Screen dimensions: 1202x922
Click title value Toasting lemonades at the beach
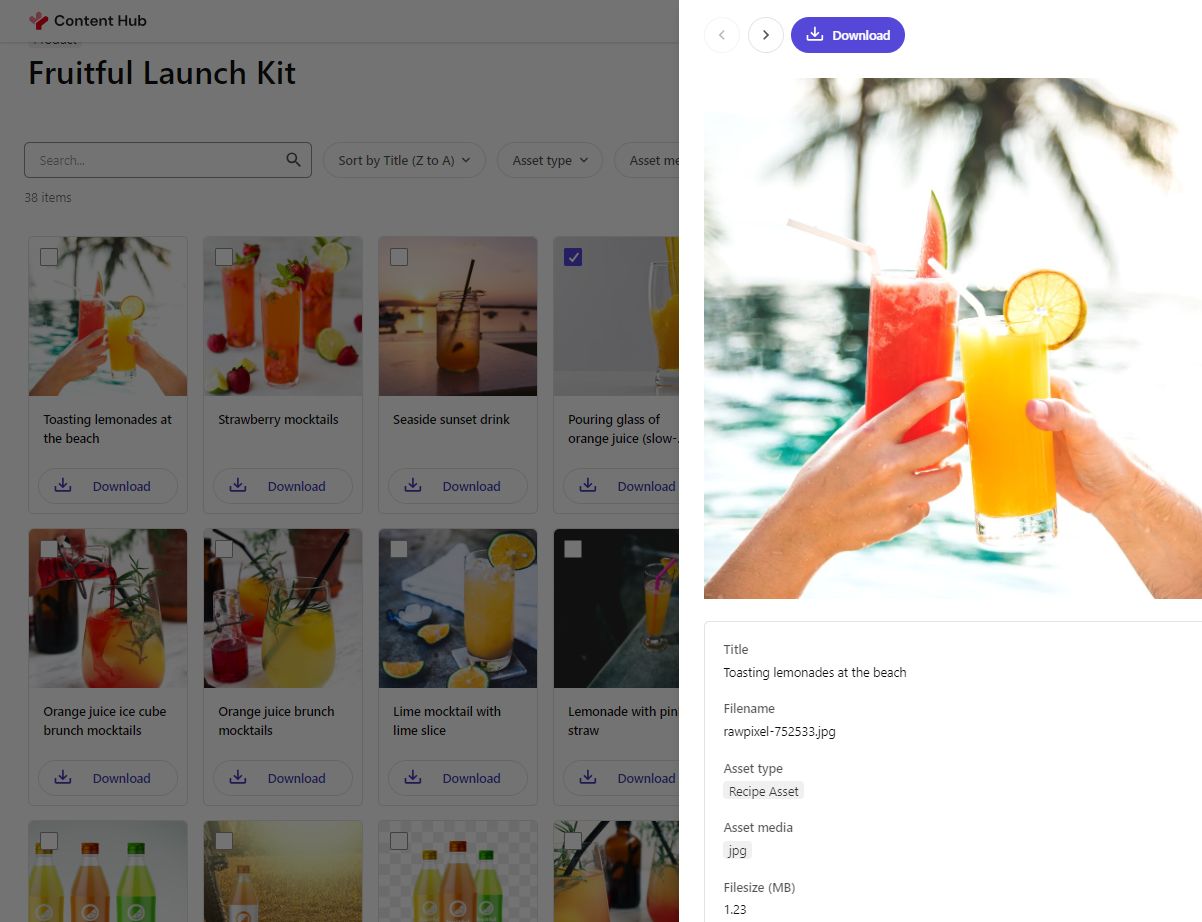(815, 672)
